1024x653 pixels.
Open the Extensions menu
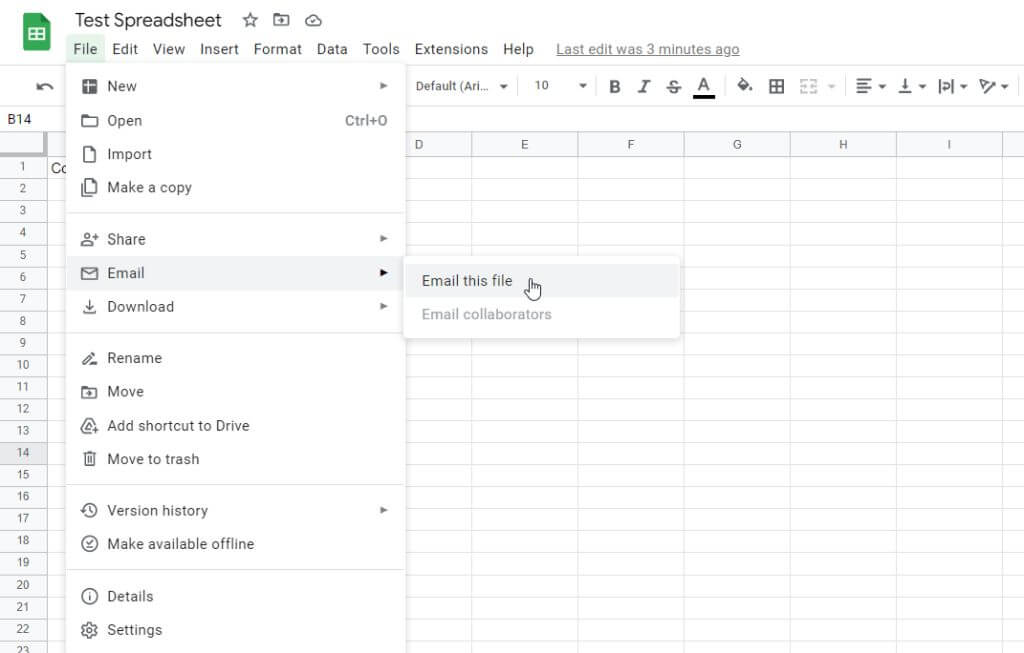451,49
